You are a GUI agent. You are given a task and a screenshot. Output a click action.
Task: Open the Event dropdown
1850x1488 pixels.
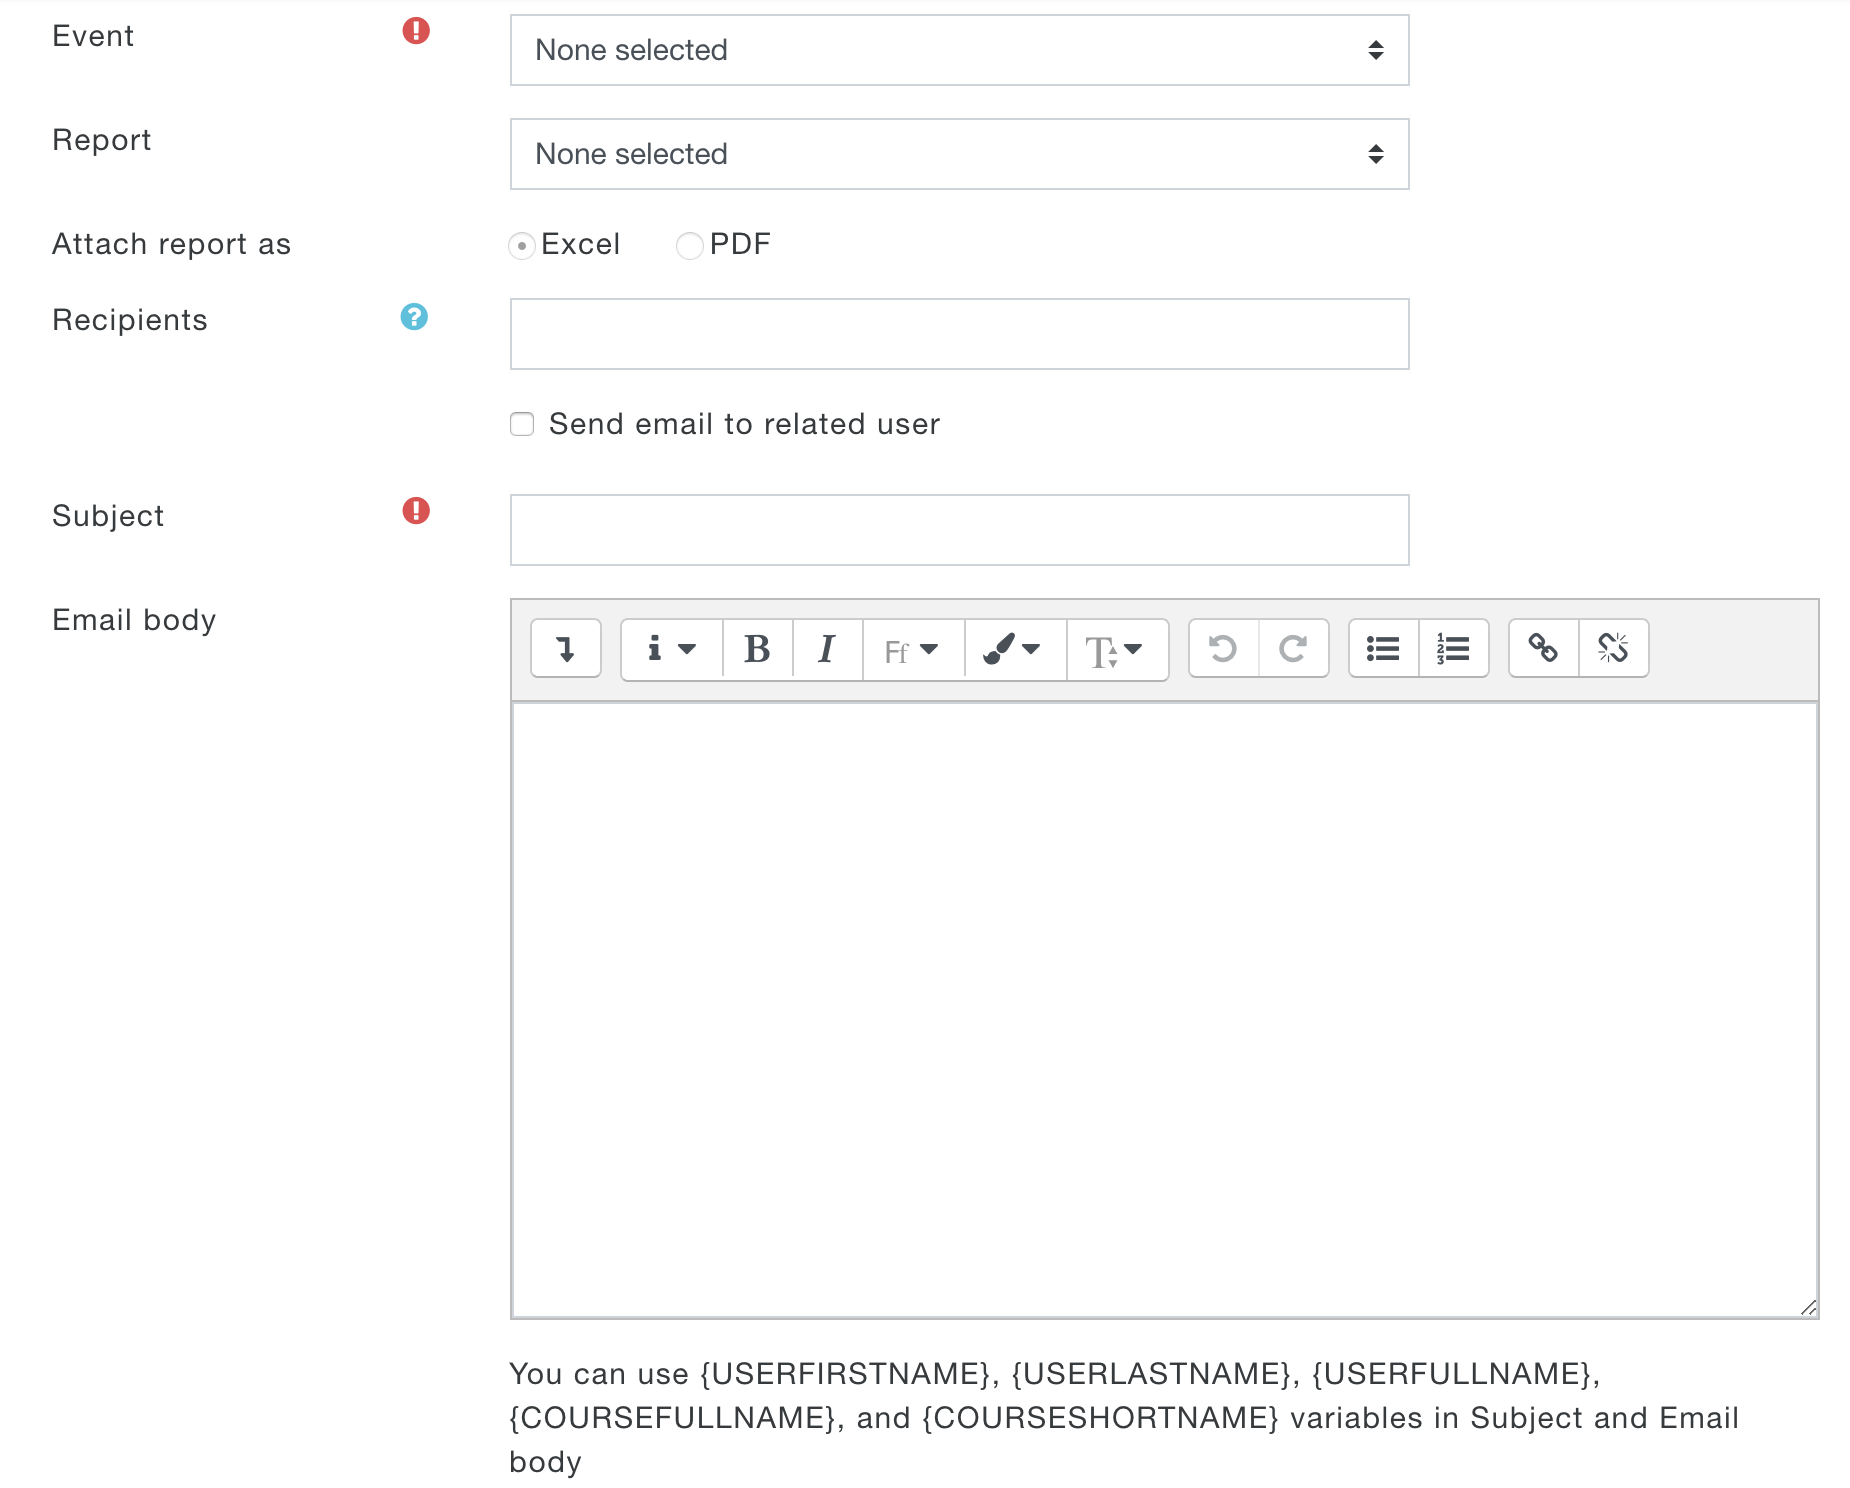(960, 50)
